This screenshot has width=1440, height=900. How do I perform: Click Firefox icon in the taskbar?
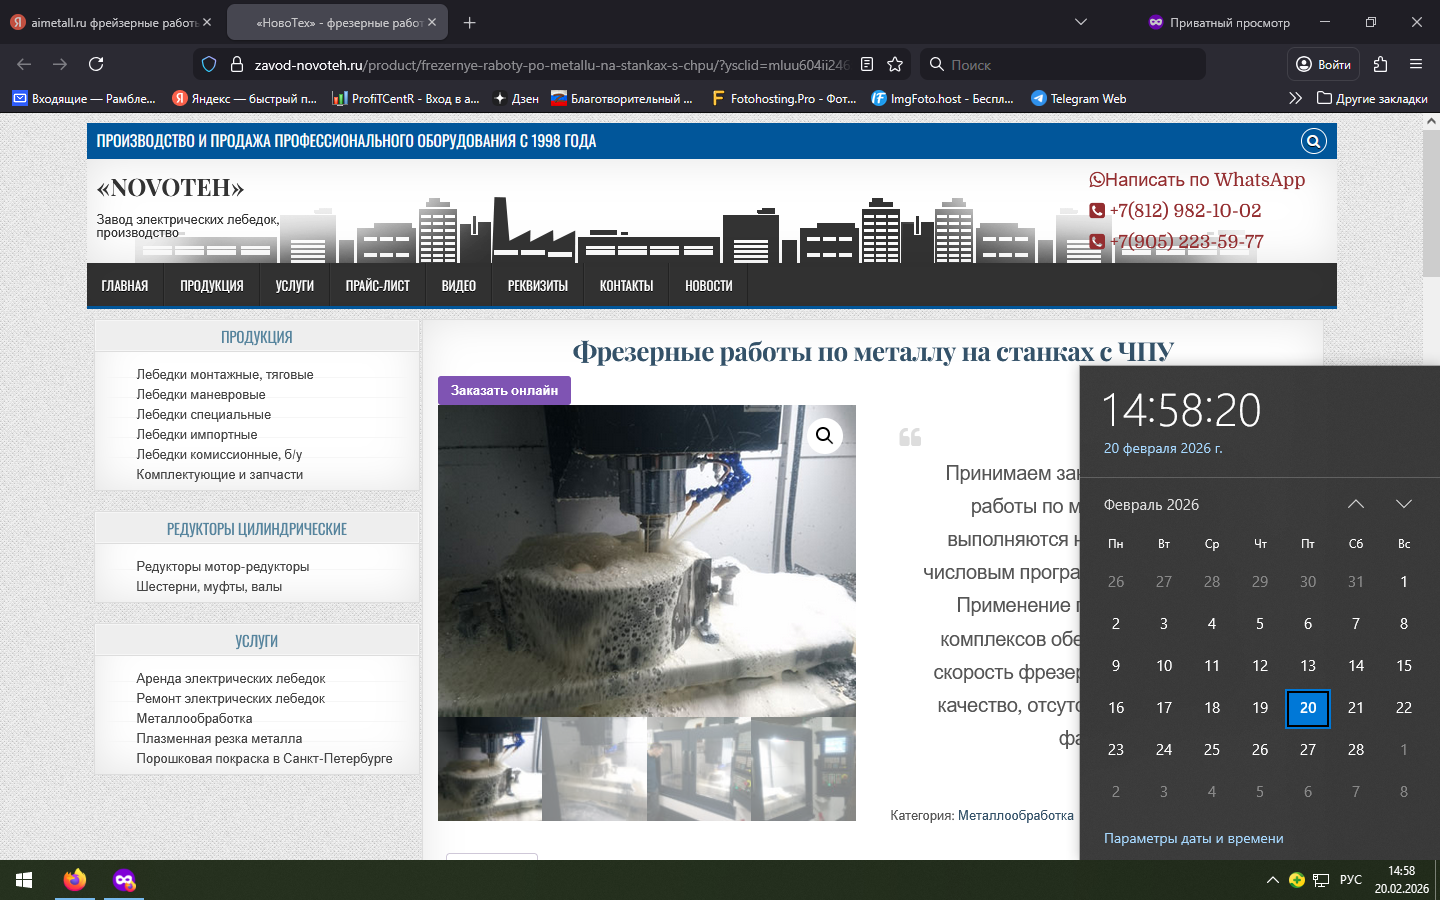(75, 880)
